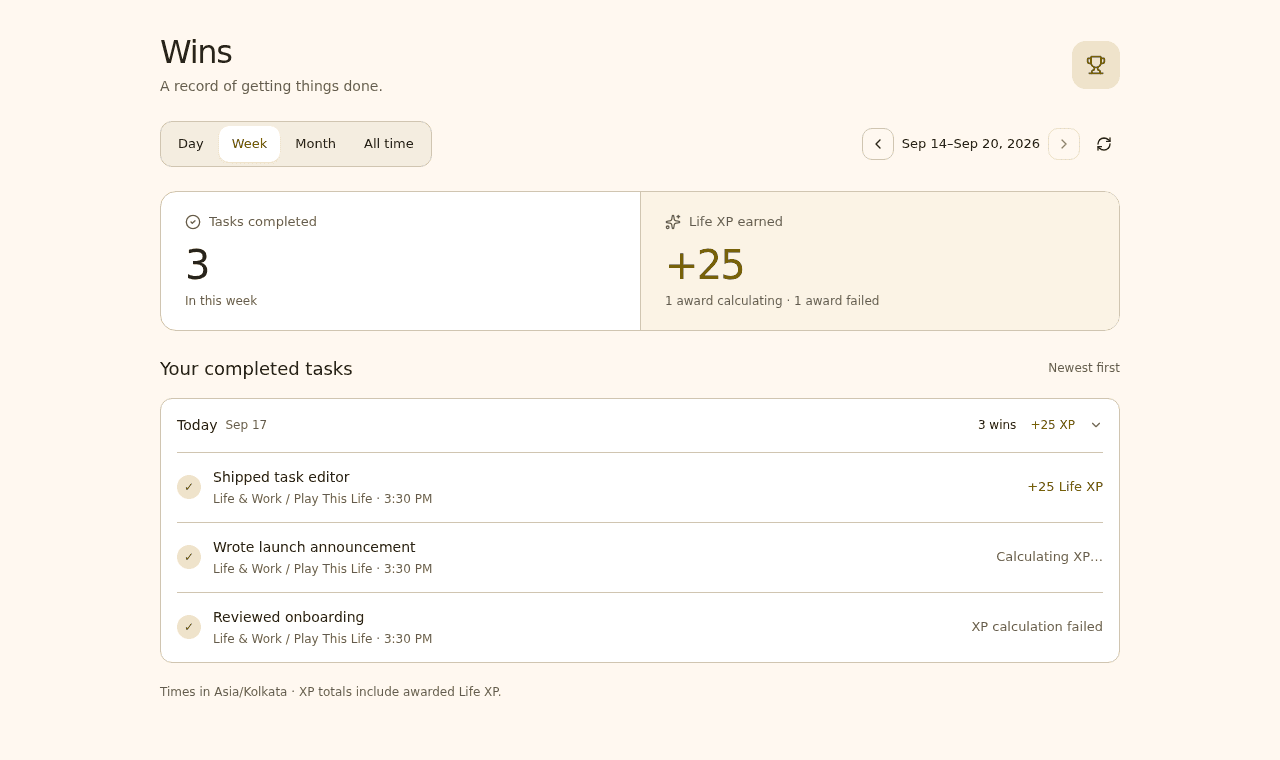Open the Wrote launch announcement task
1280x760 pixels.
640,557
